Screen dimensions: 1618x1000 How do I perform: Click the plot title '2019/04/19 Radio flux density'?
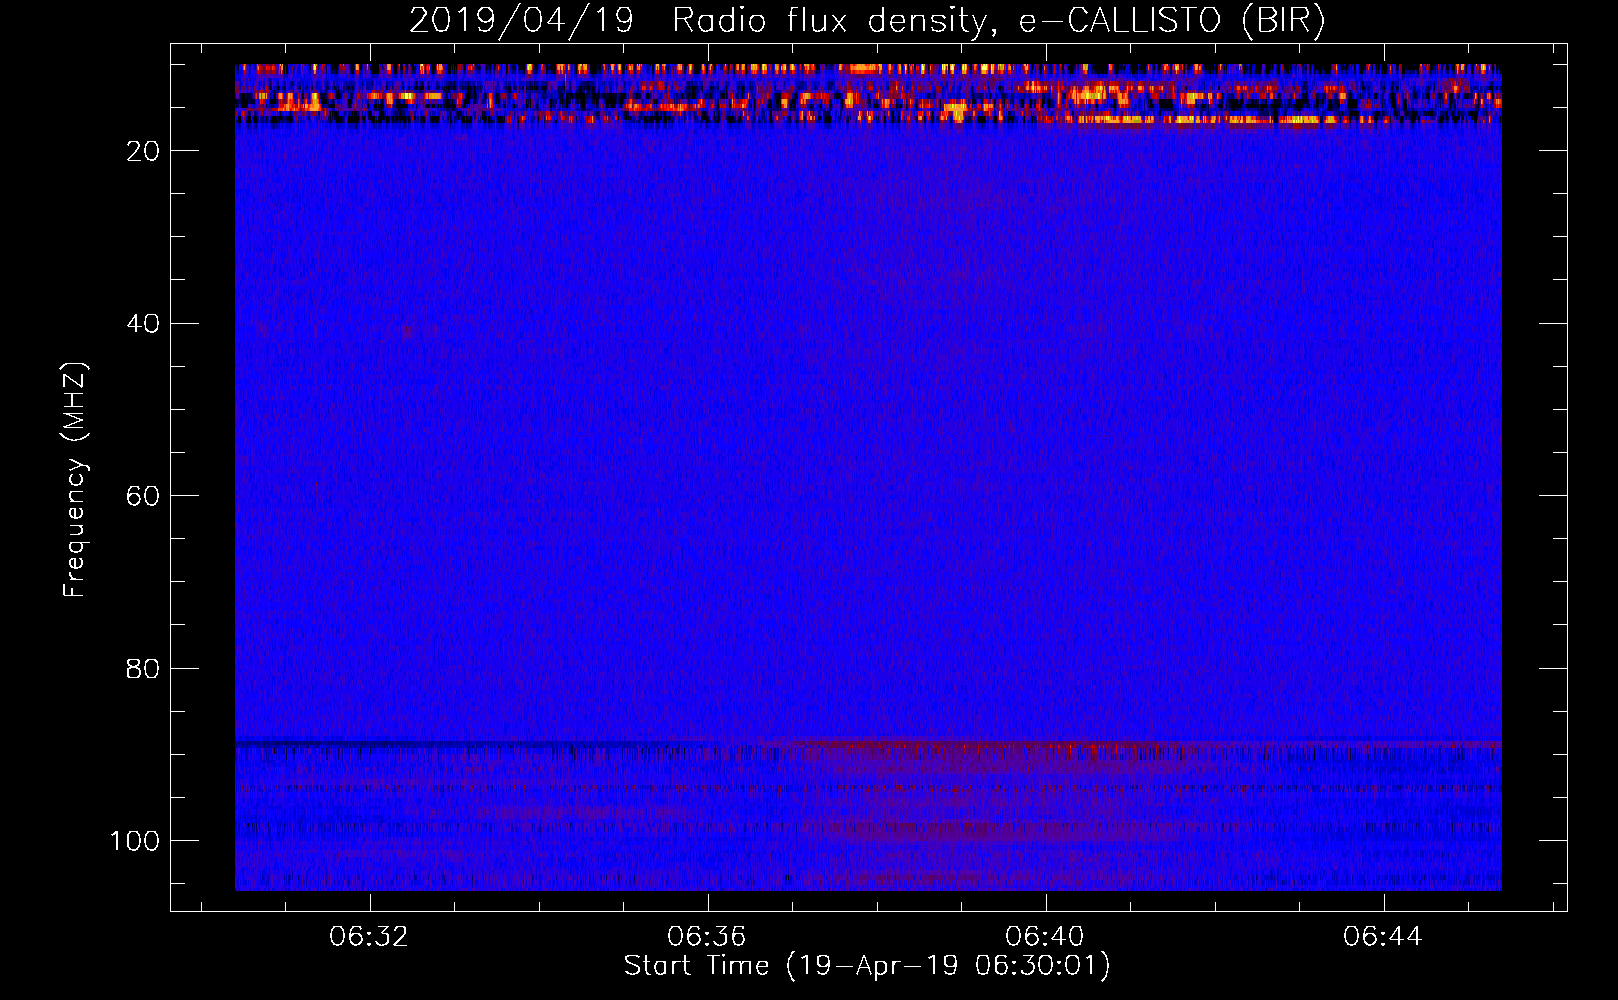pos(867,21)
